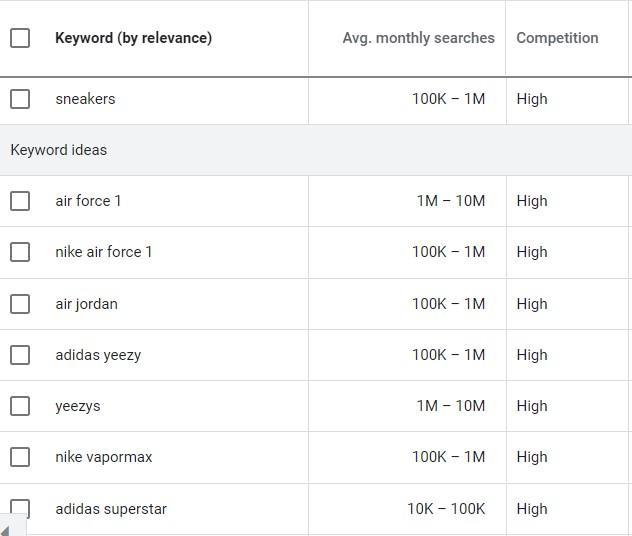
Task: Tick the yeezys row checkbox
Action: (x=20, y=406)
